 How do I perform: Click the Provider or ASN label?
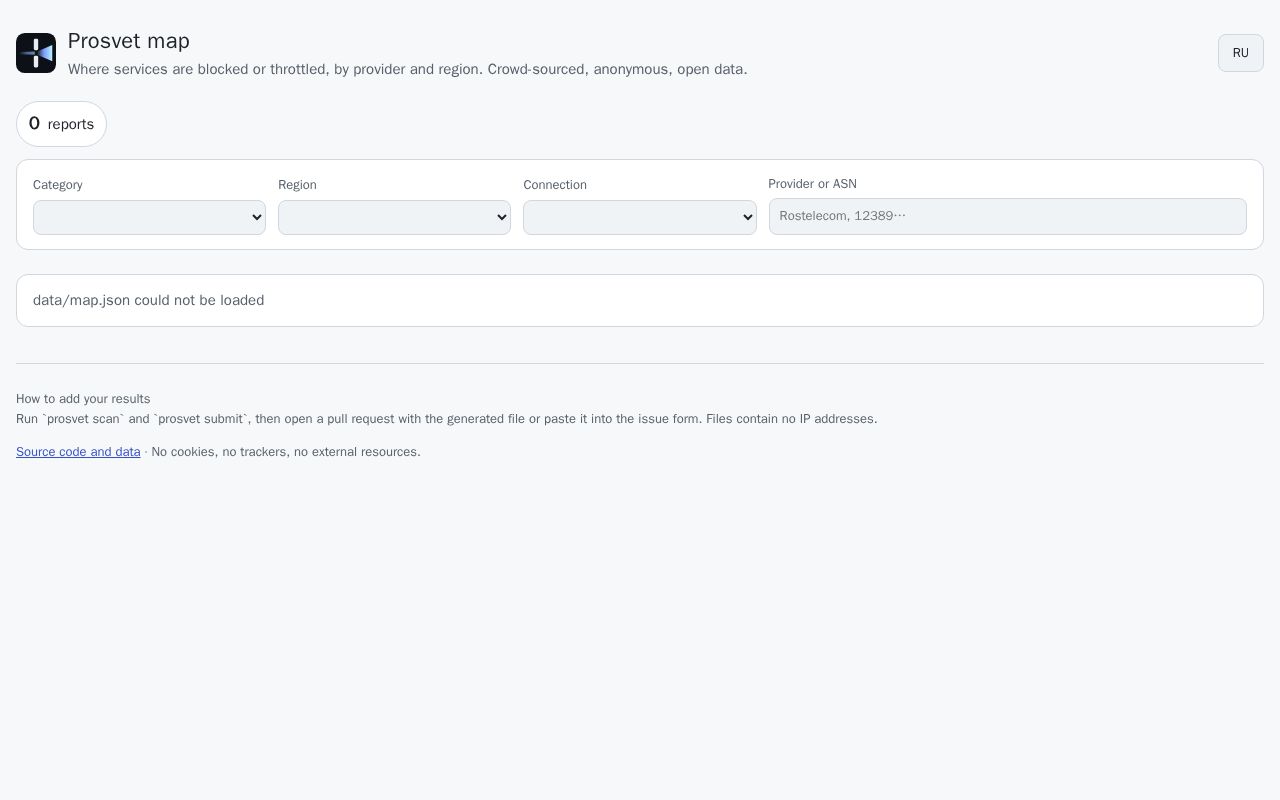tap(812, 184)
